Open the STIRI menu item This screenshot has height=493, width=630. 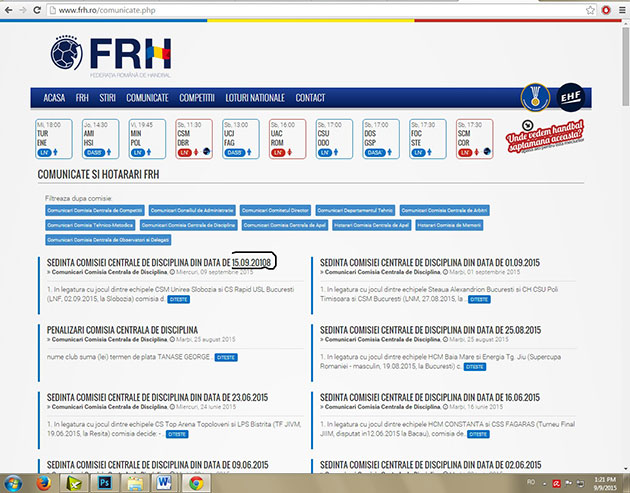pyautogui.click(x=107, y=98)
